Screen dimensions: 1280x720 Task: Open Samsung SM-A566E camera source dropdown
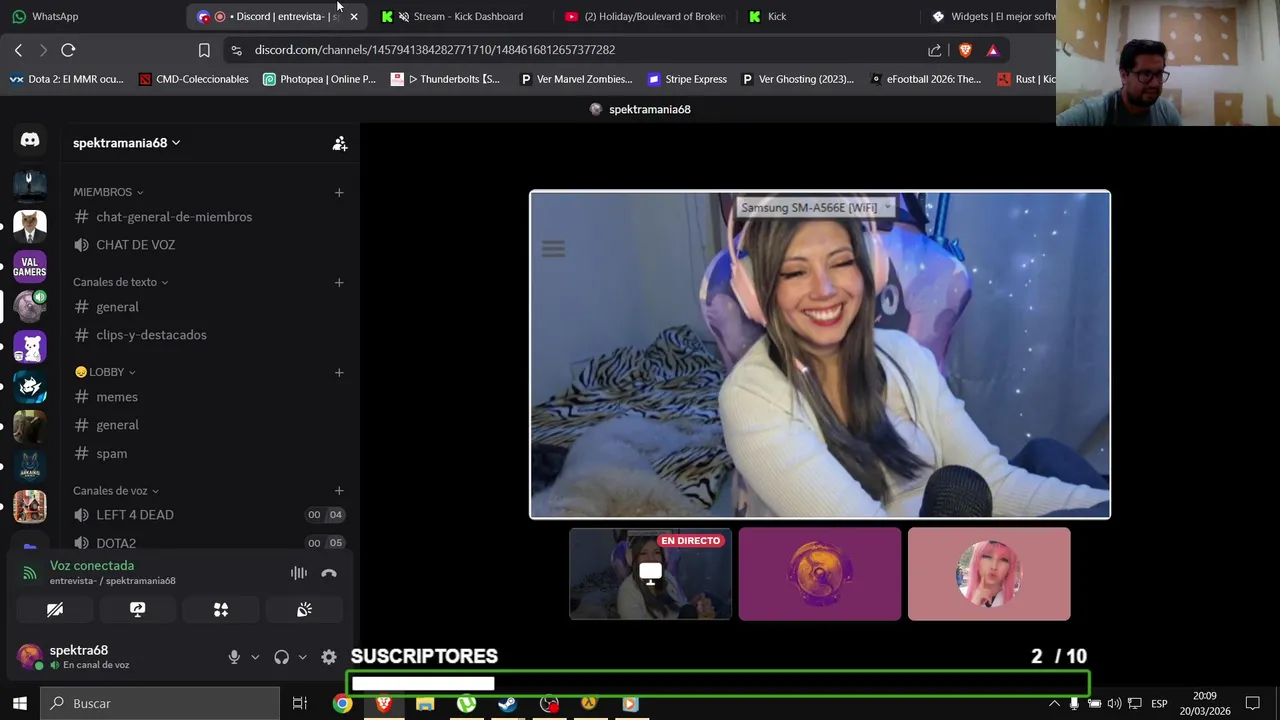click(815, 207)
